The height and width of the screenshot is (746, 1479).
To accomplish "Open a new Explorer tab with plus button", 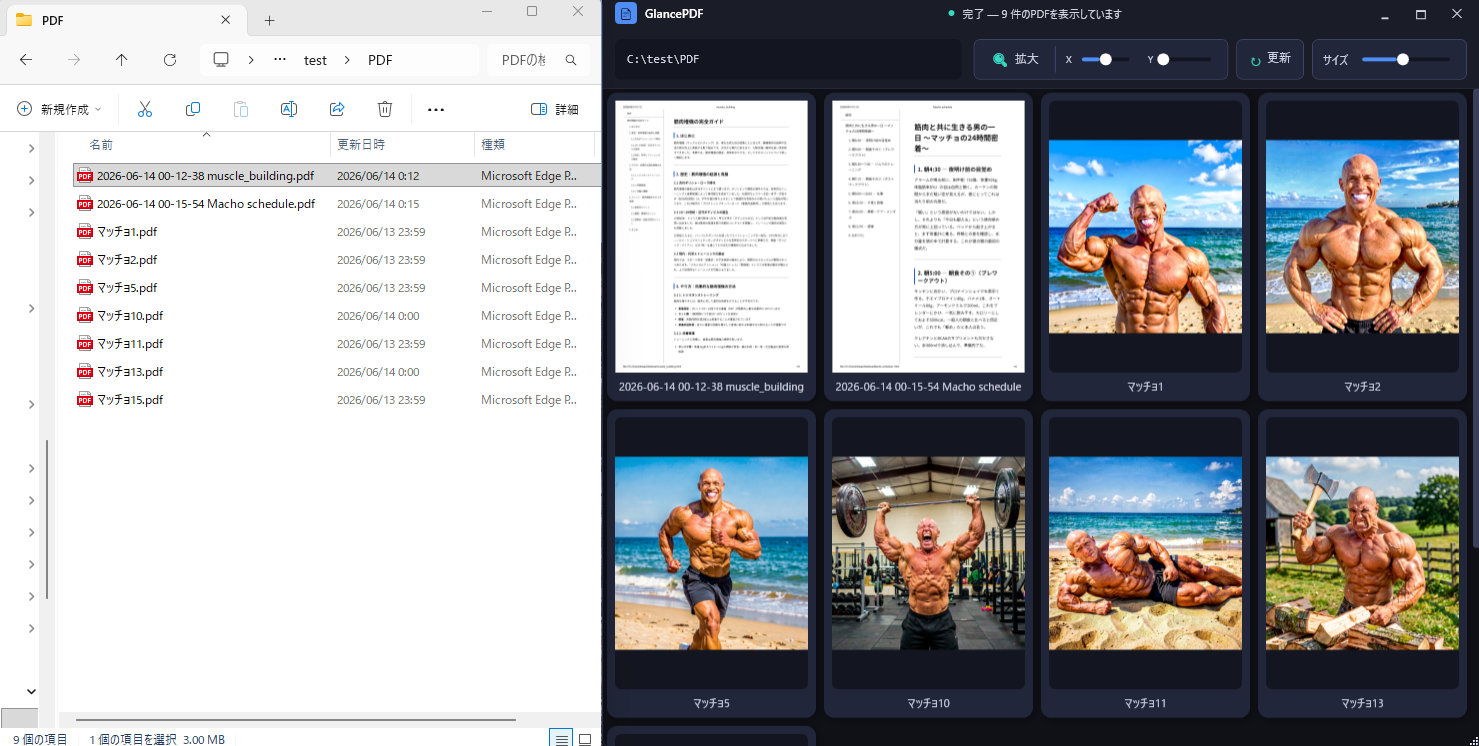I will pyautogui.click(x=269, y=20).
